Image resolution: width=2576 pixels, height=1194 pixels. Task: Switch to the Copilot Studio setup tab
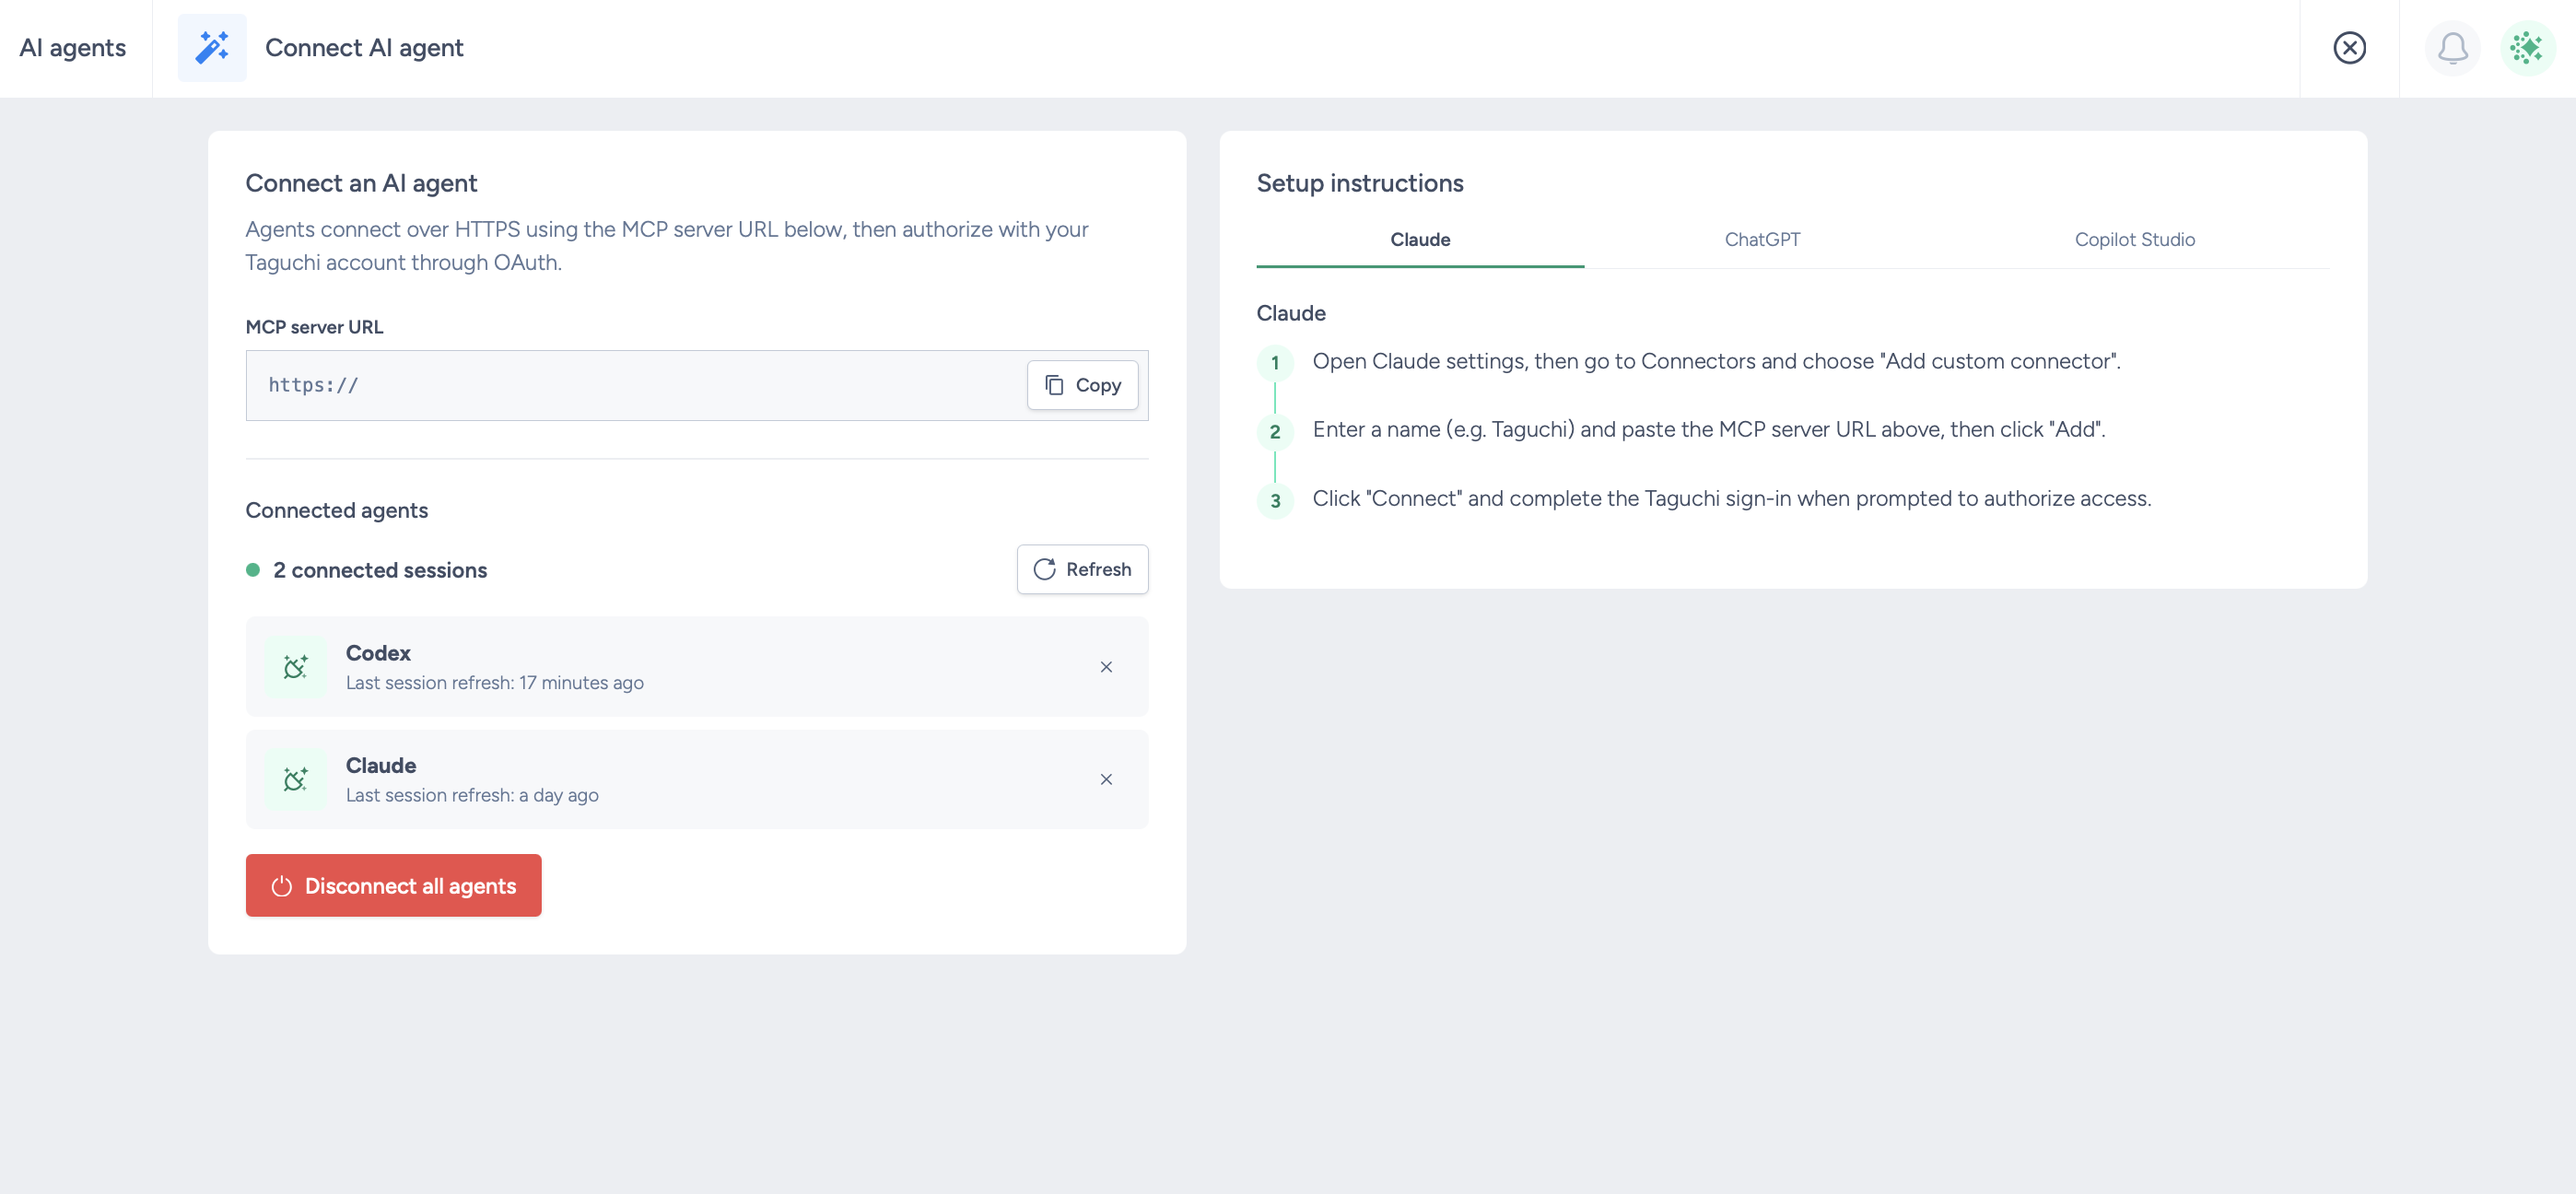[x=2134, y=239]
